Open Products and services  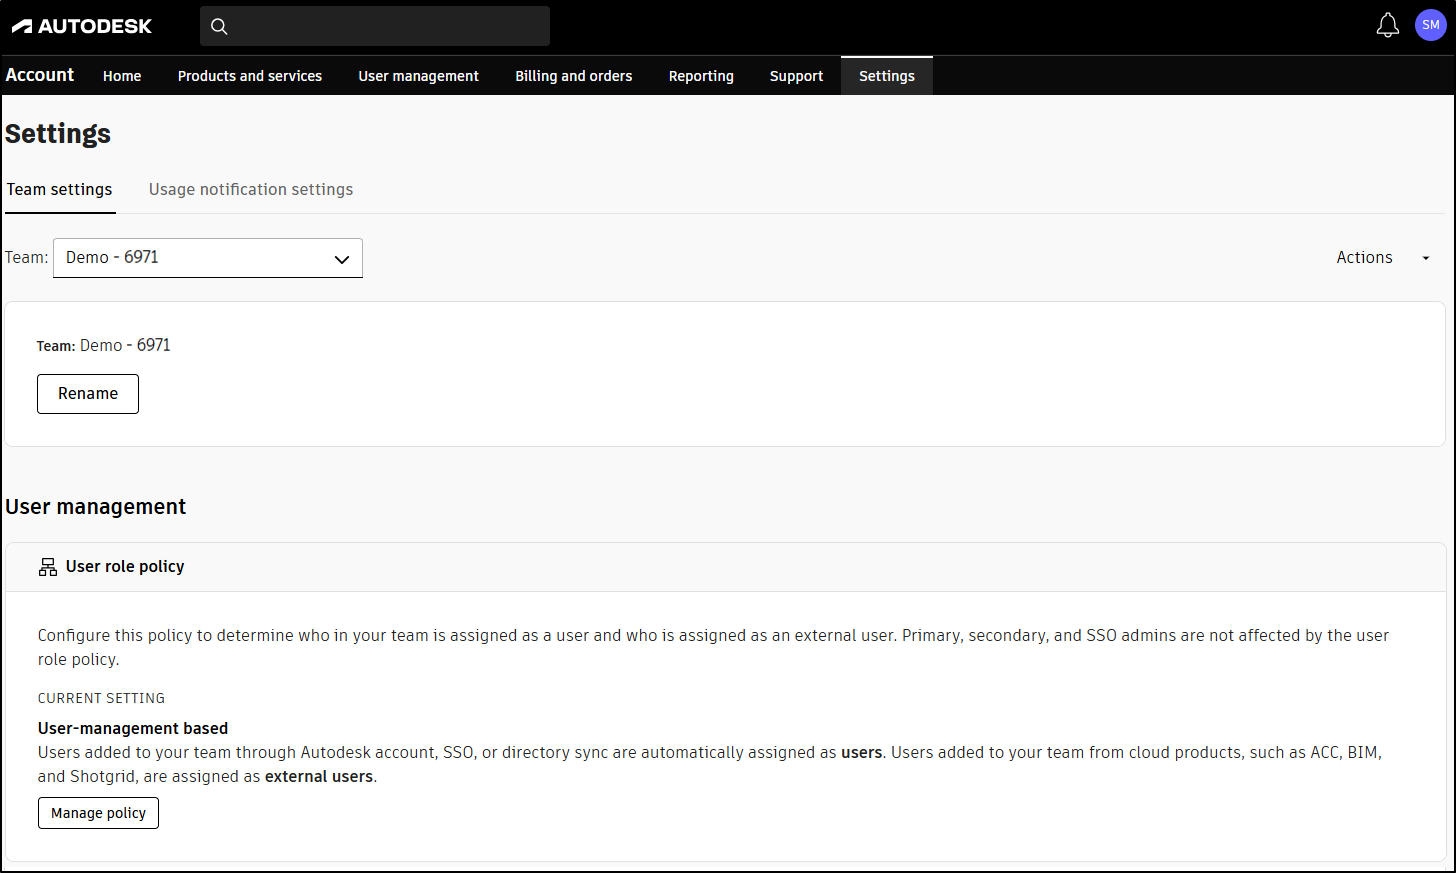[250, 76]
